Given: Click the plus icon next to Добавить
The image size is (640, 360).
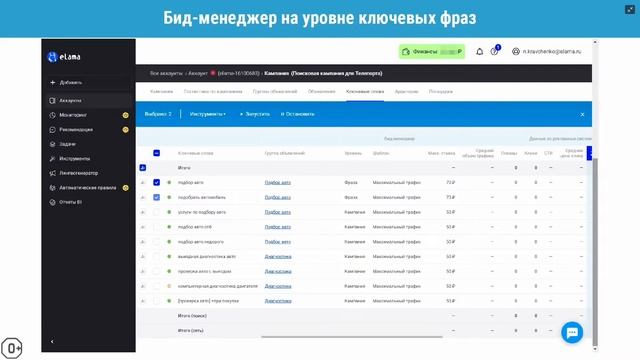Looking at the screenshot, I should click(x=52, y=82).
